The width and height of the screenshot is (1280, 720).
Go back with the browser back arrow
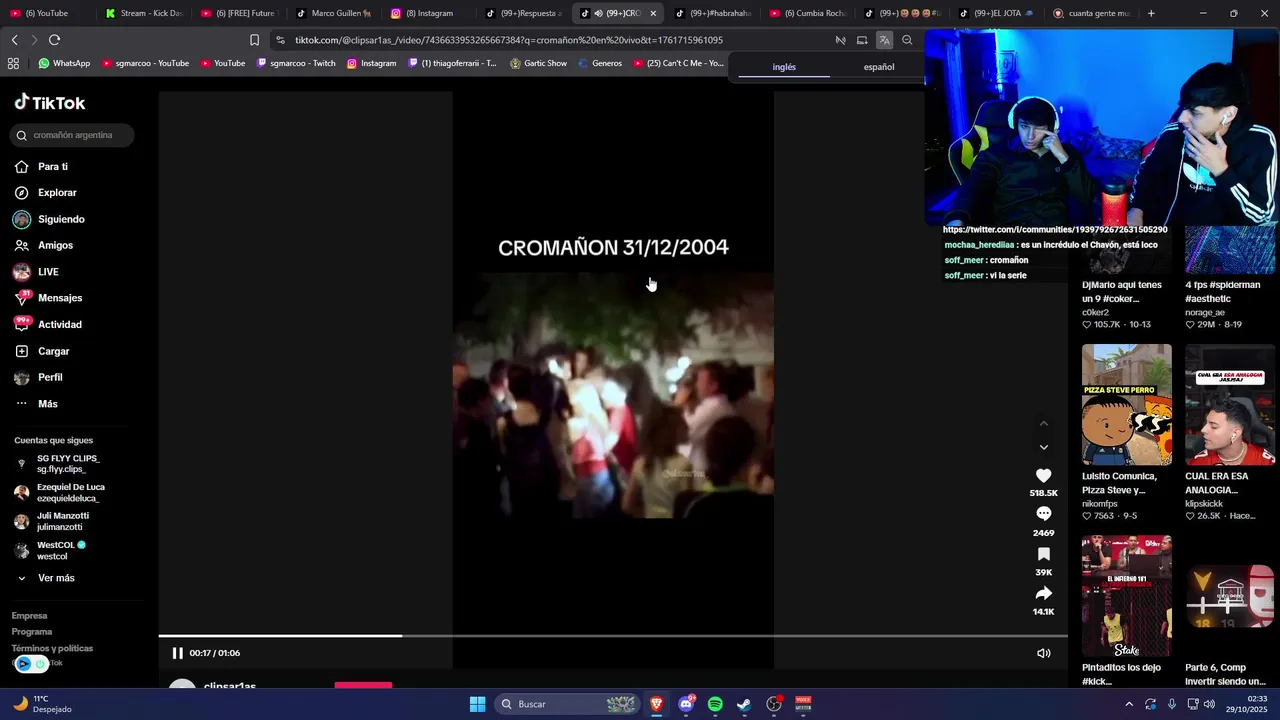point(14,40)
